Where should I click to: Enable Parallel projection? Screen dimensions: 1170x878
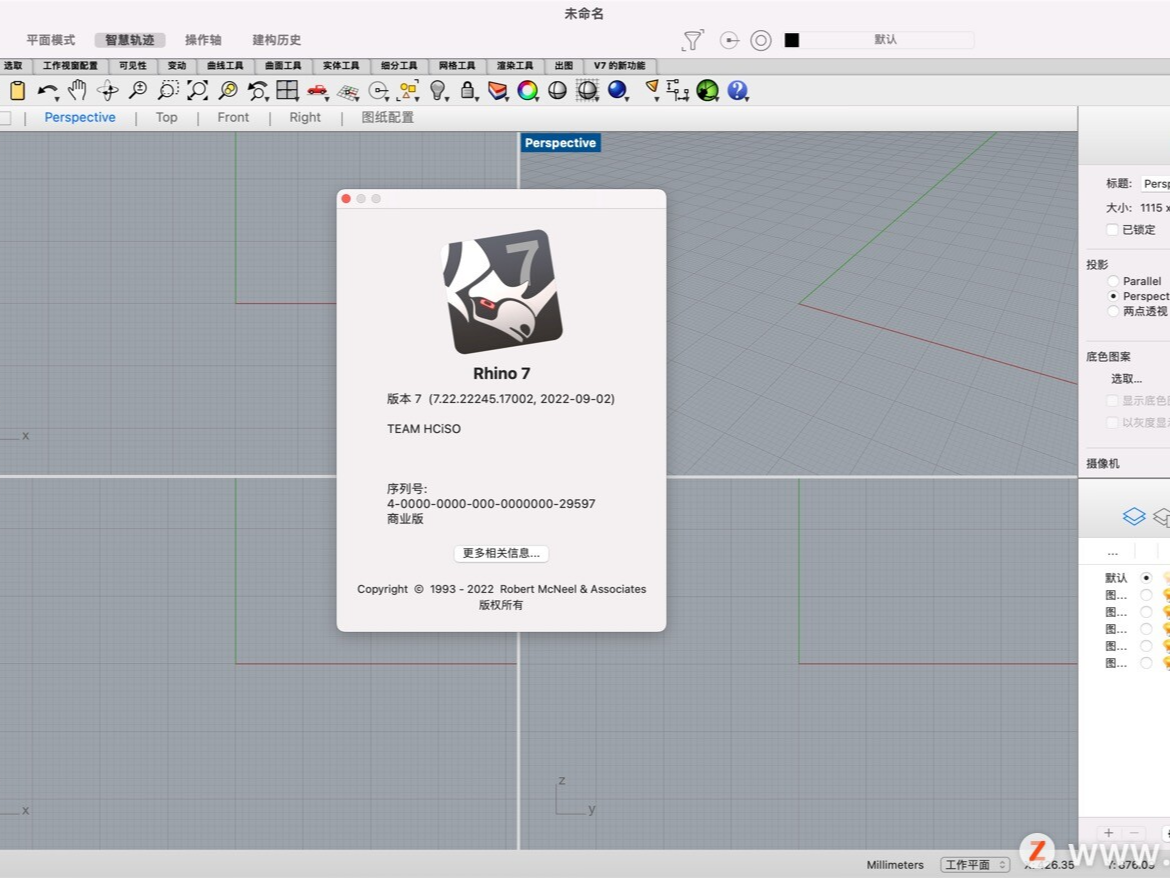tap(1112, 281)
